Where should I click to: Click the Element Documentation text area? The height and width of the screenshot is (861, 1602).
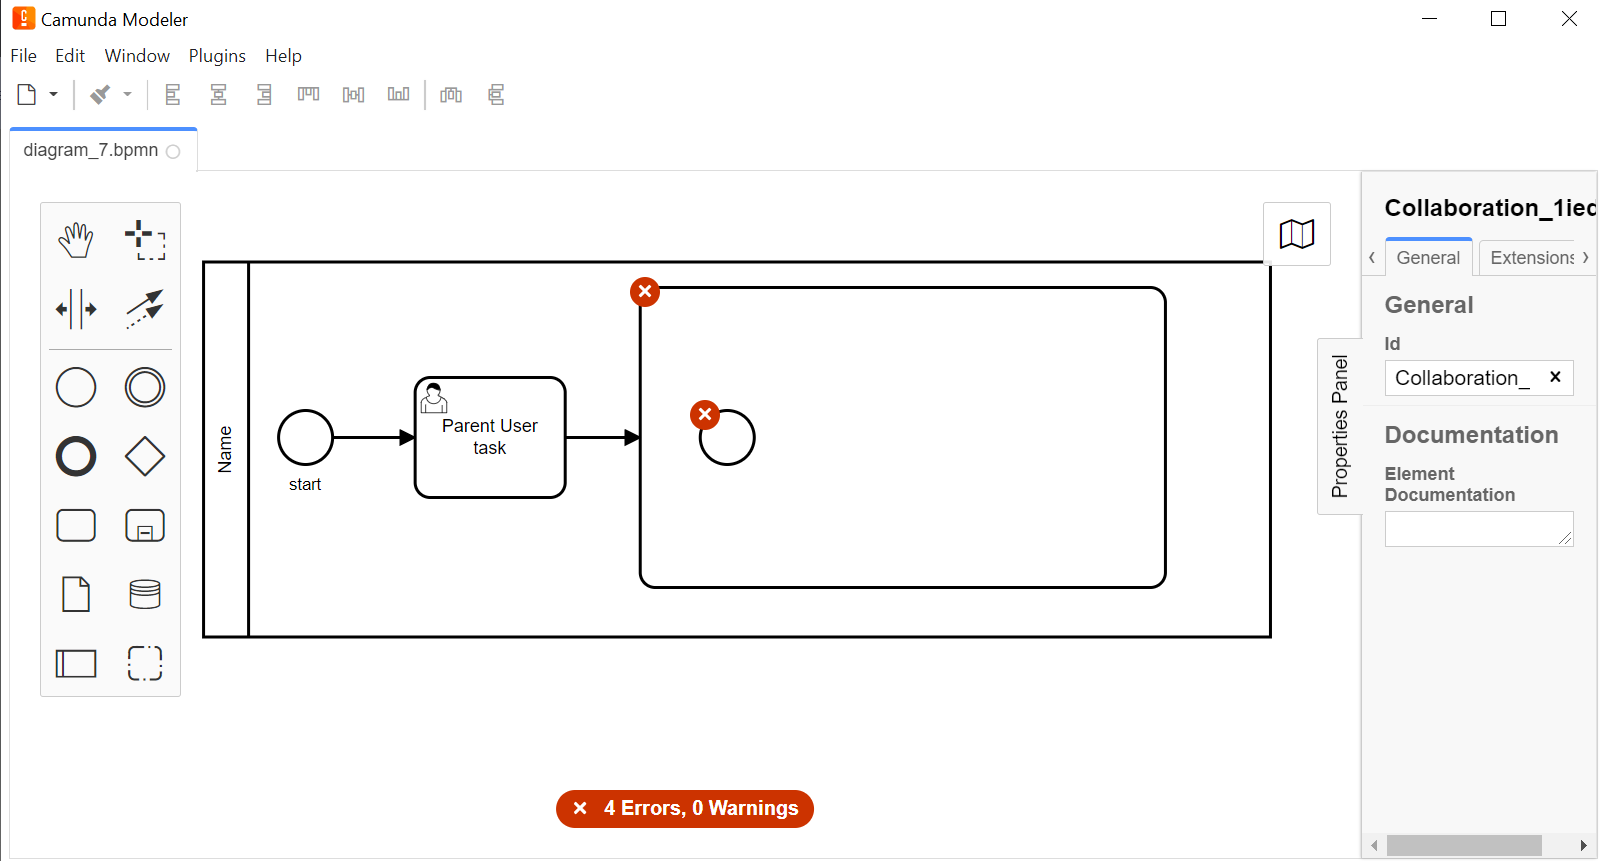(1477, 529)
